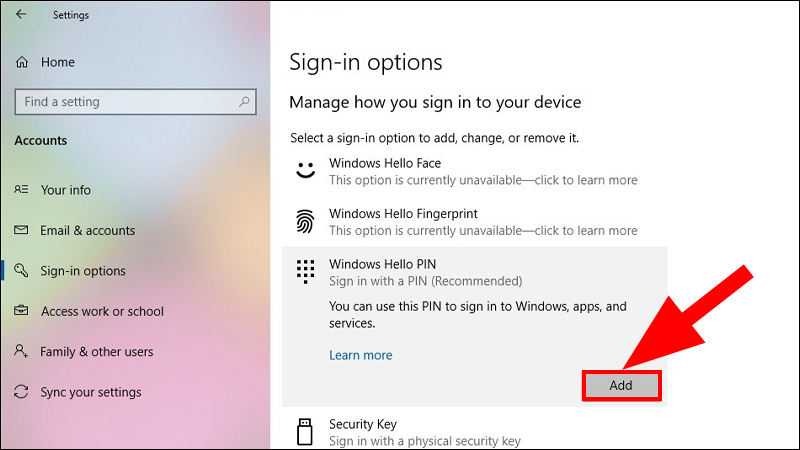Image resolution: width=800 pixels, height=450 pixels.
Task: Click the Family & other users icon
Action: click(21, 352)
